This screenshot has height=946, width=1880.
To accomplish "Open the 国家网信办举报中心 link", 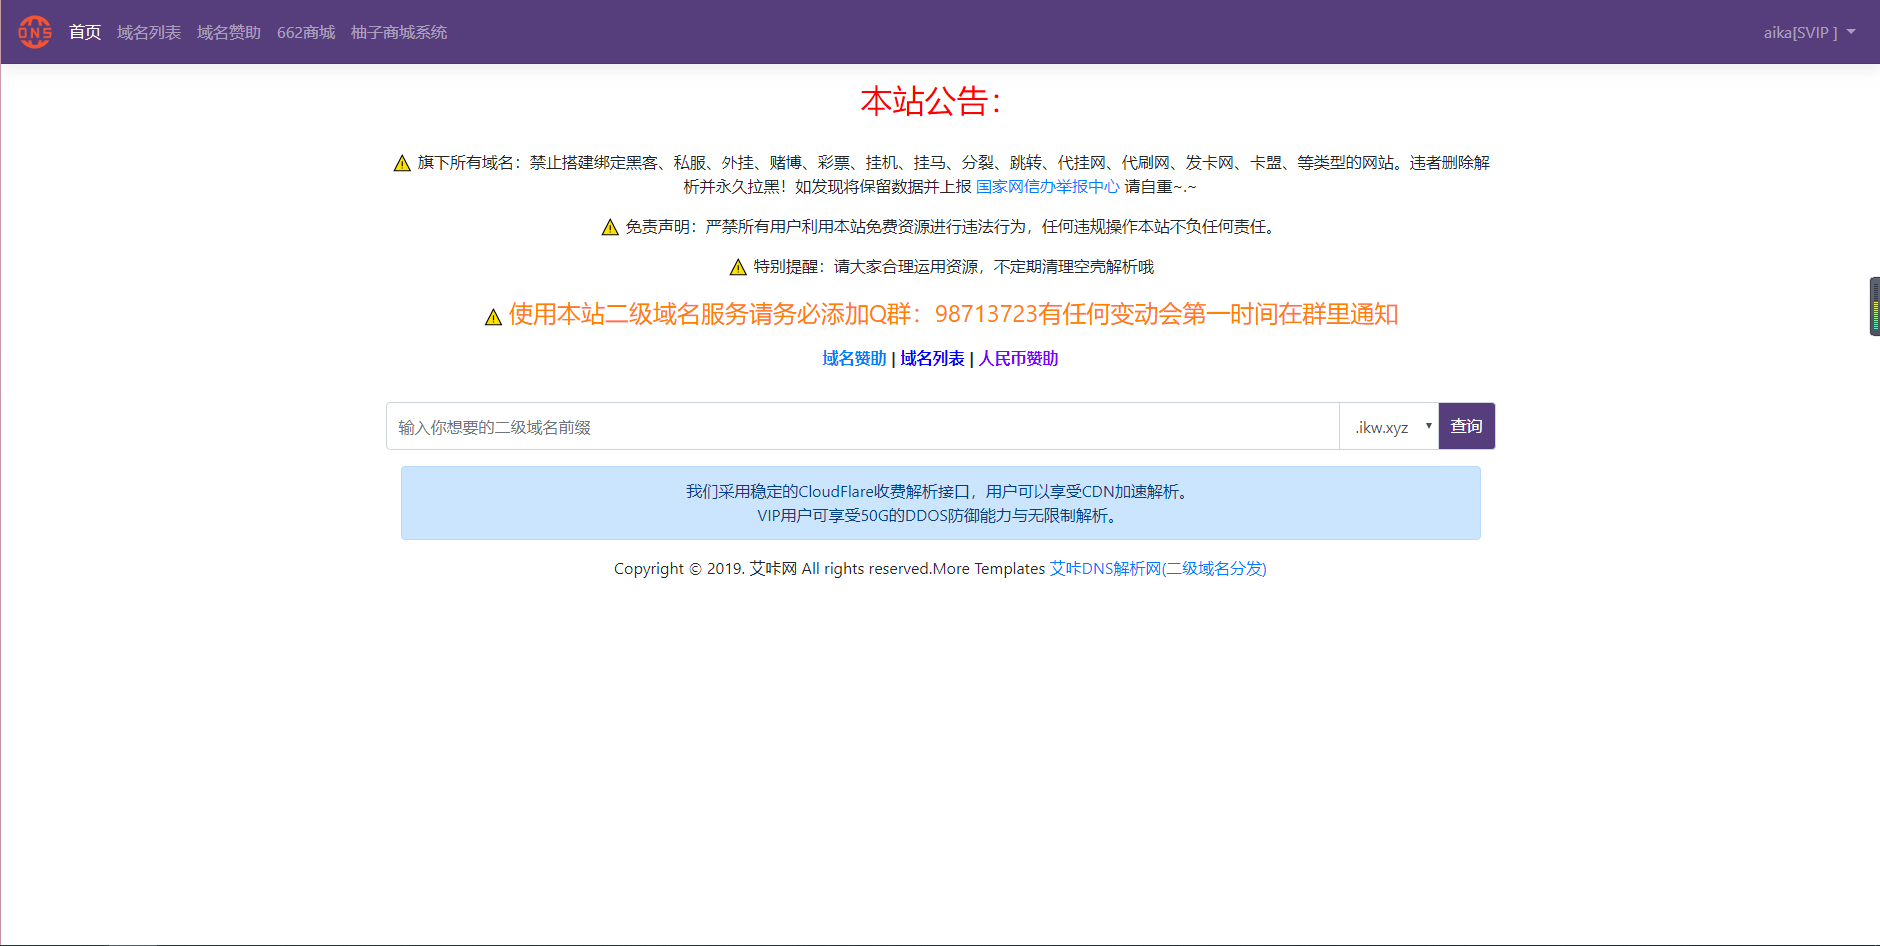I will point(1048,186).
